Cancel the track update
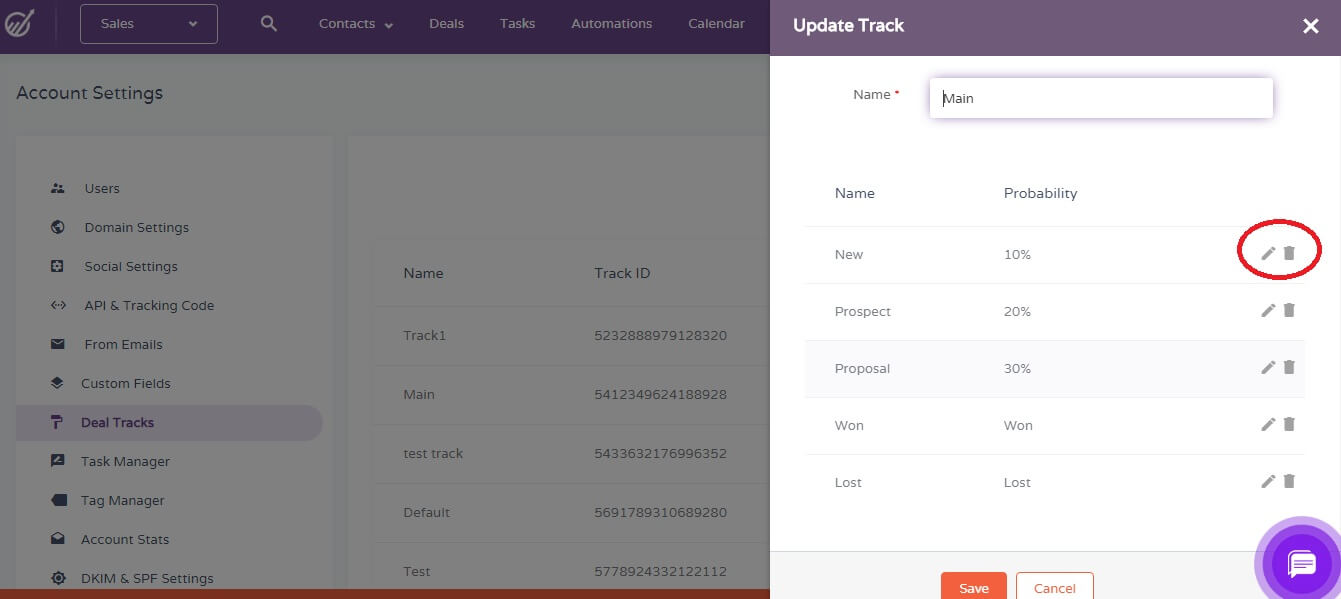 pos(1054,588)
